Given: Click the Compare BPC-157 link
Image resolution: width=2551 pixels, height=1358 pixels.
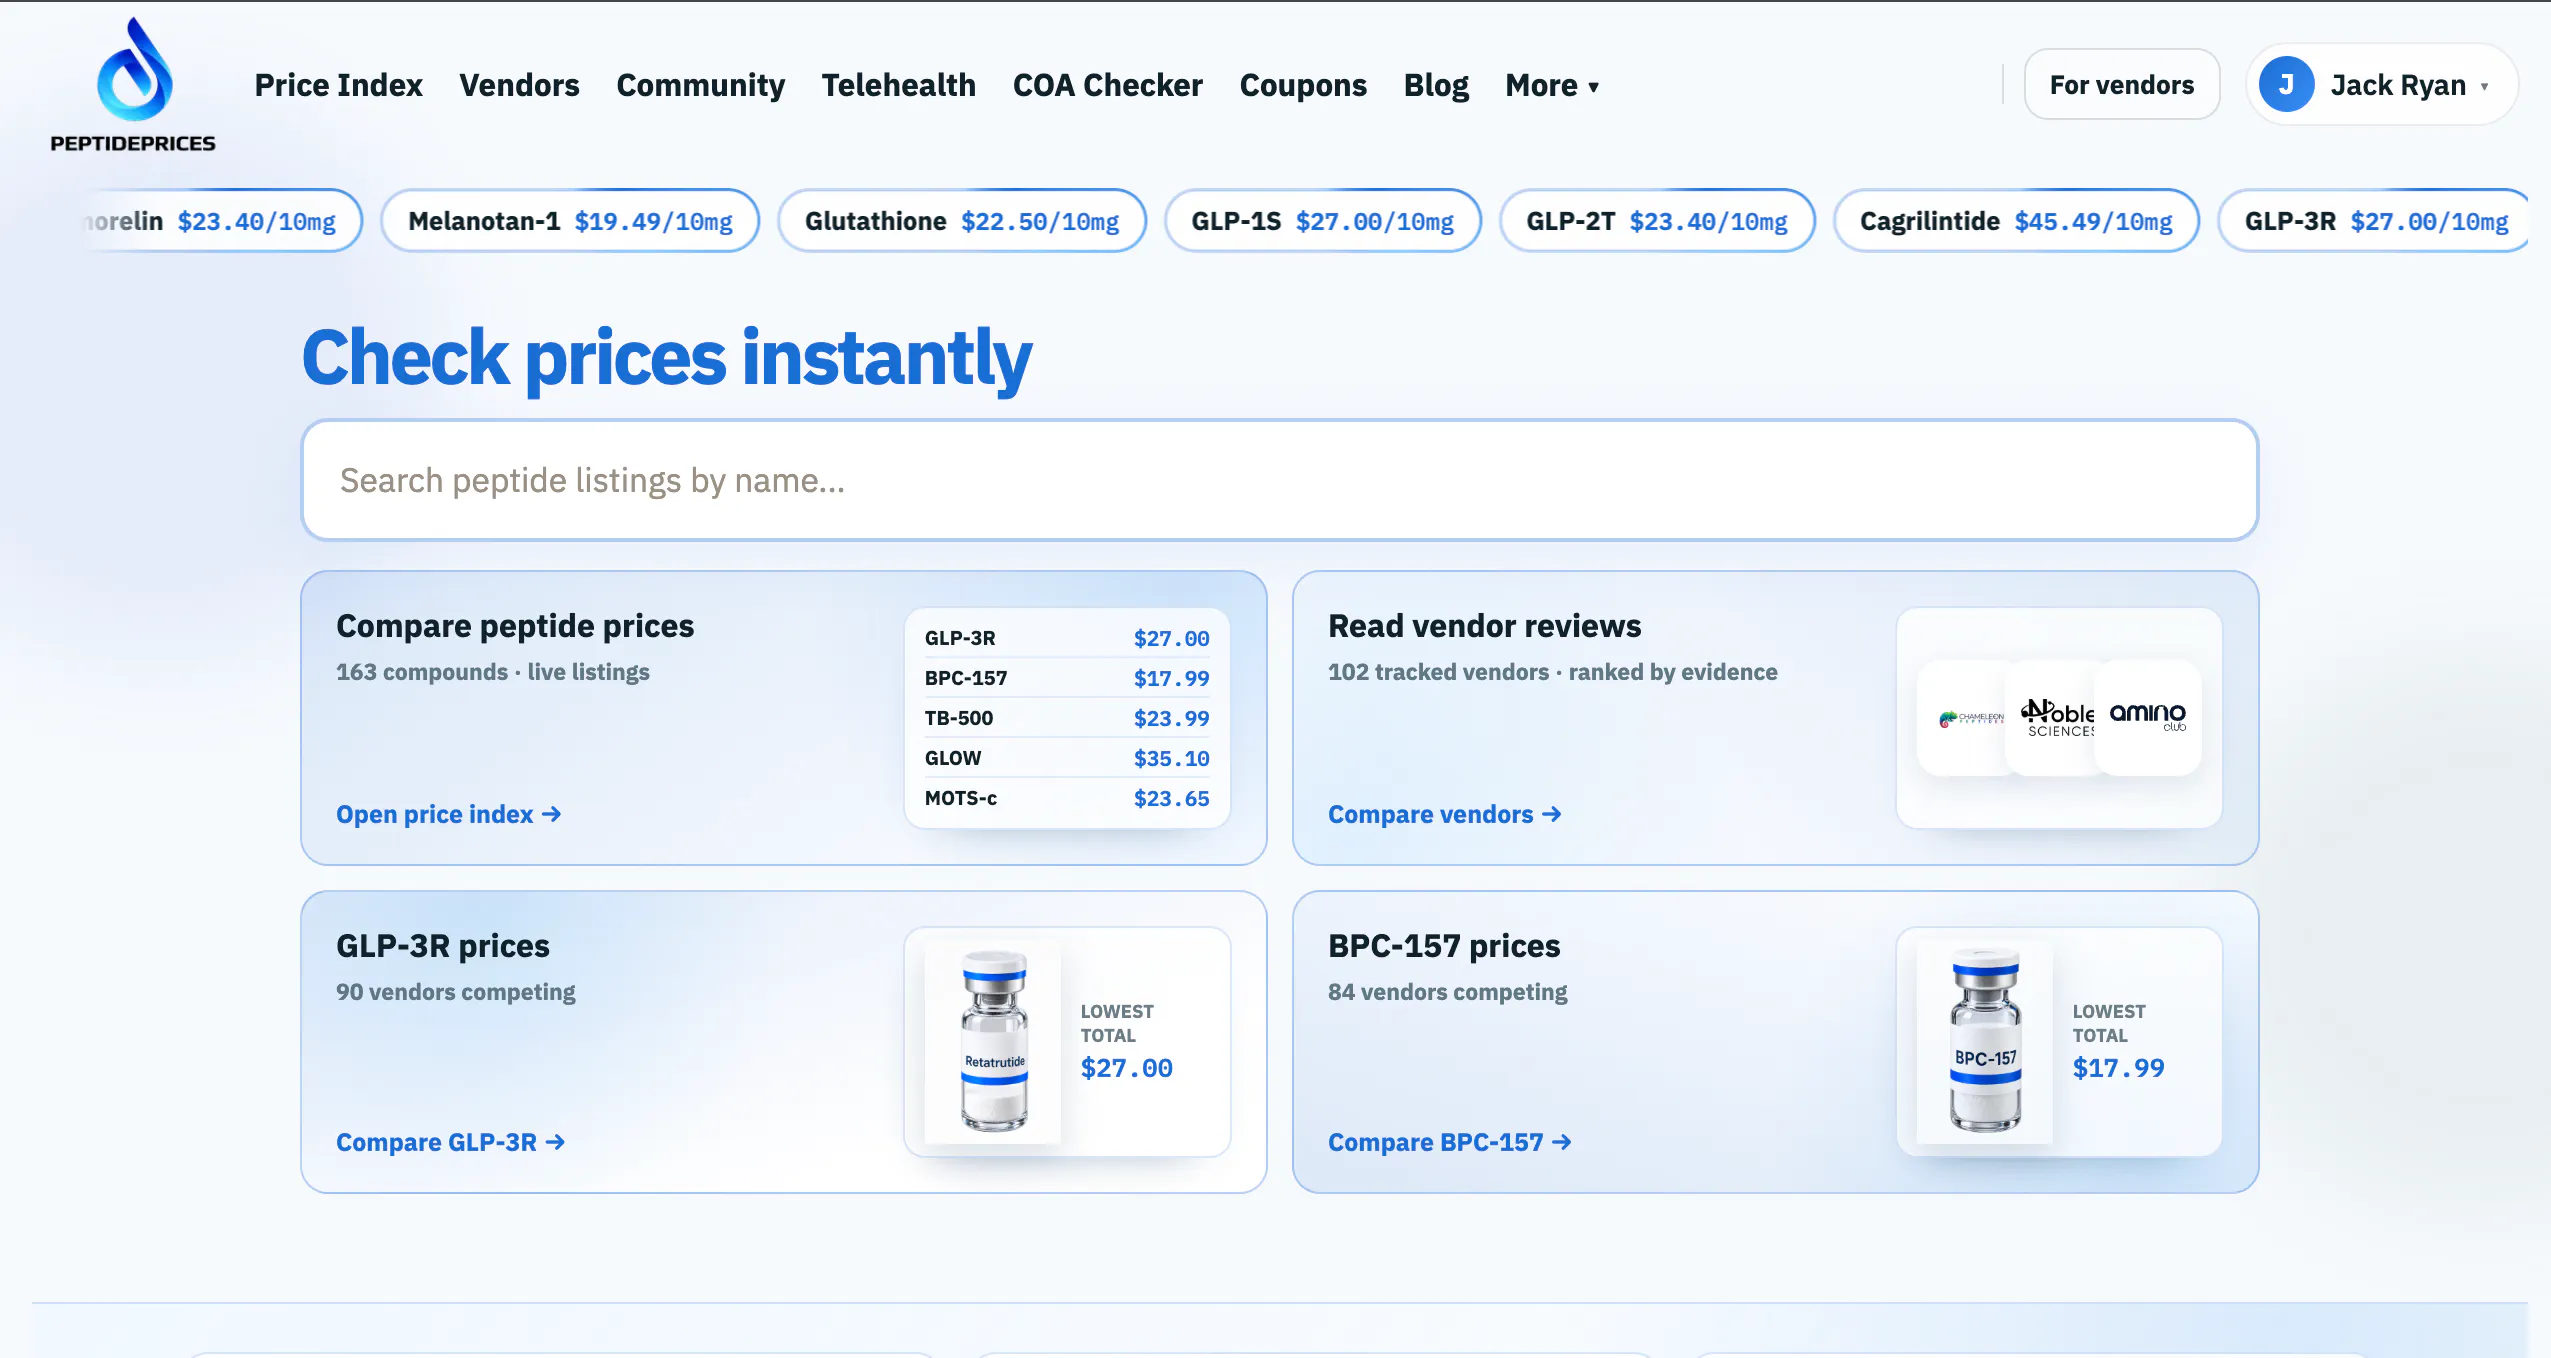Looking at the screenshot, I should pos(1449,1142).
